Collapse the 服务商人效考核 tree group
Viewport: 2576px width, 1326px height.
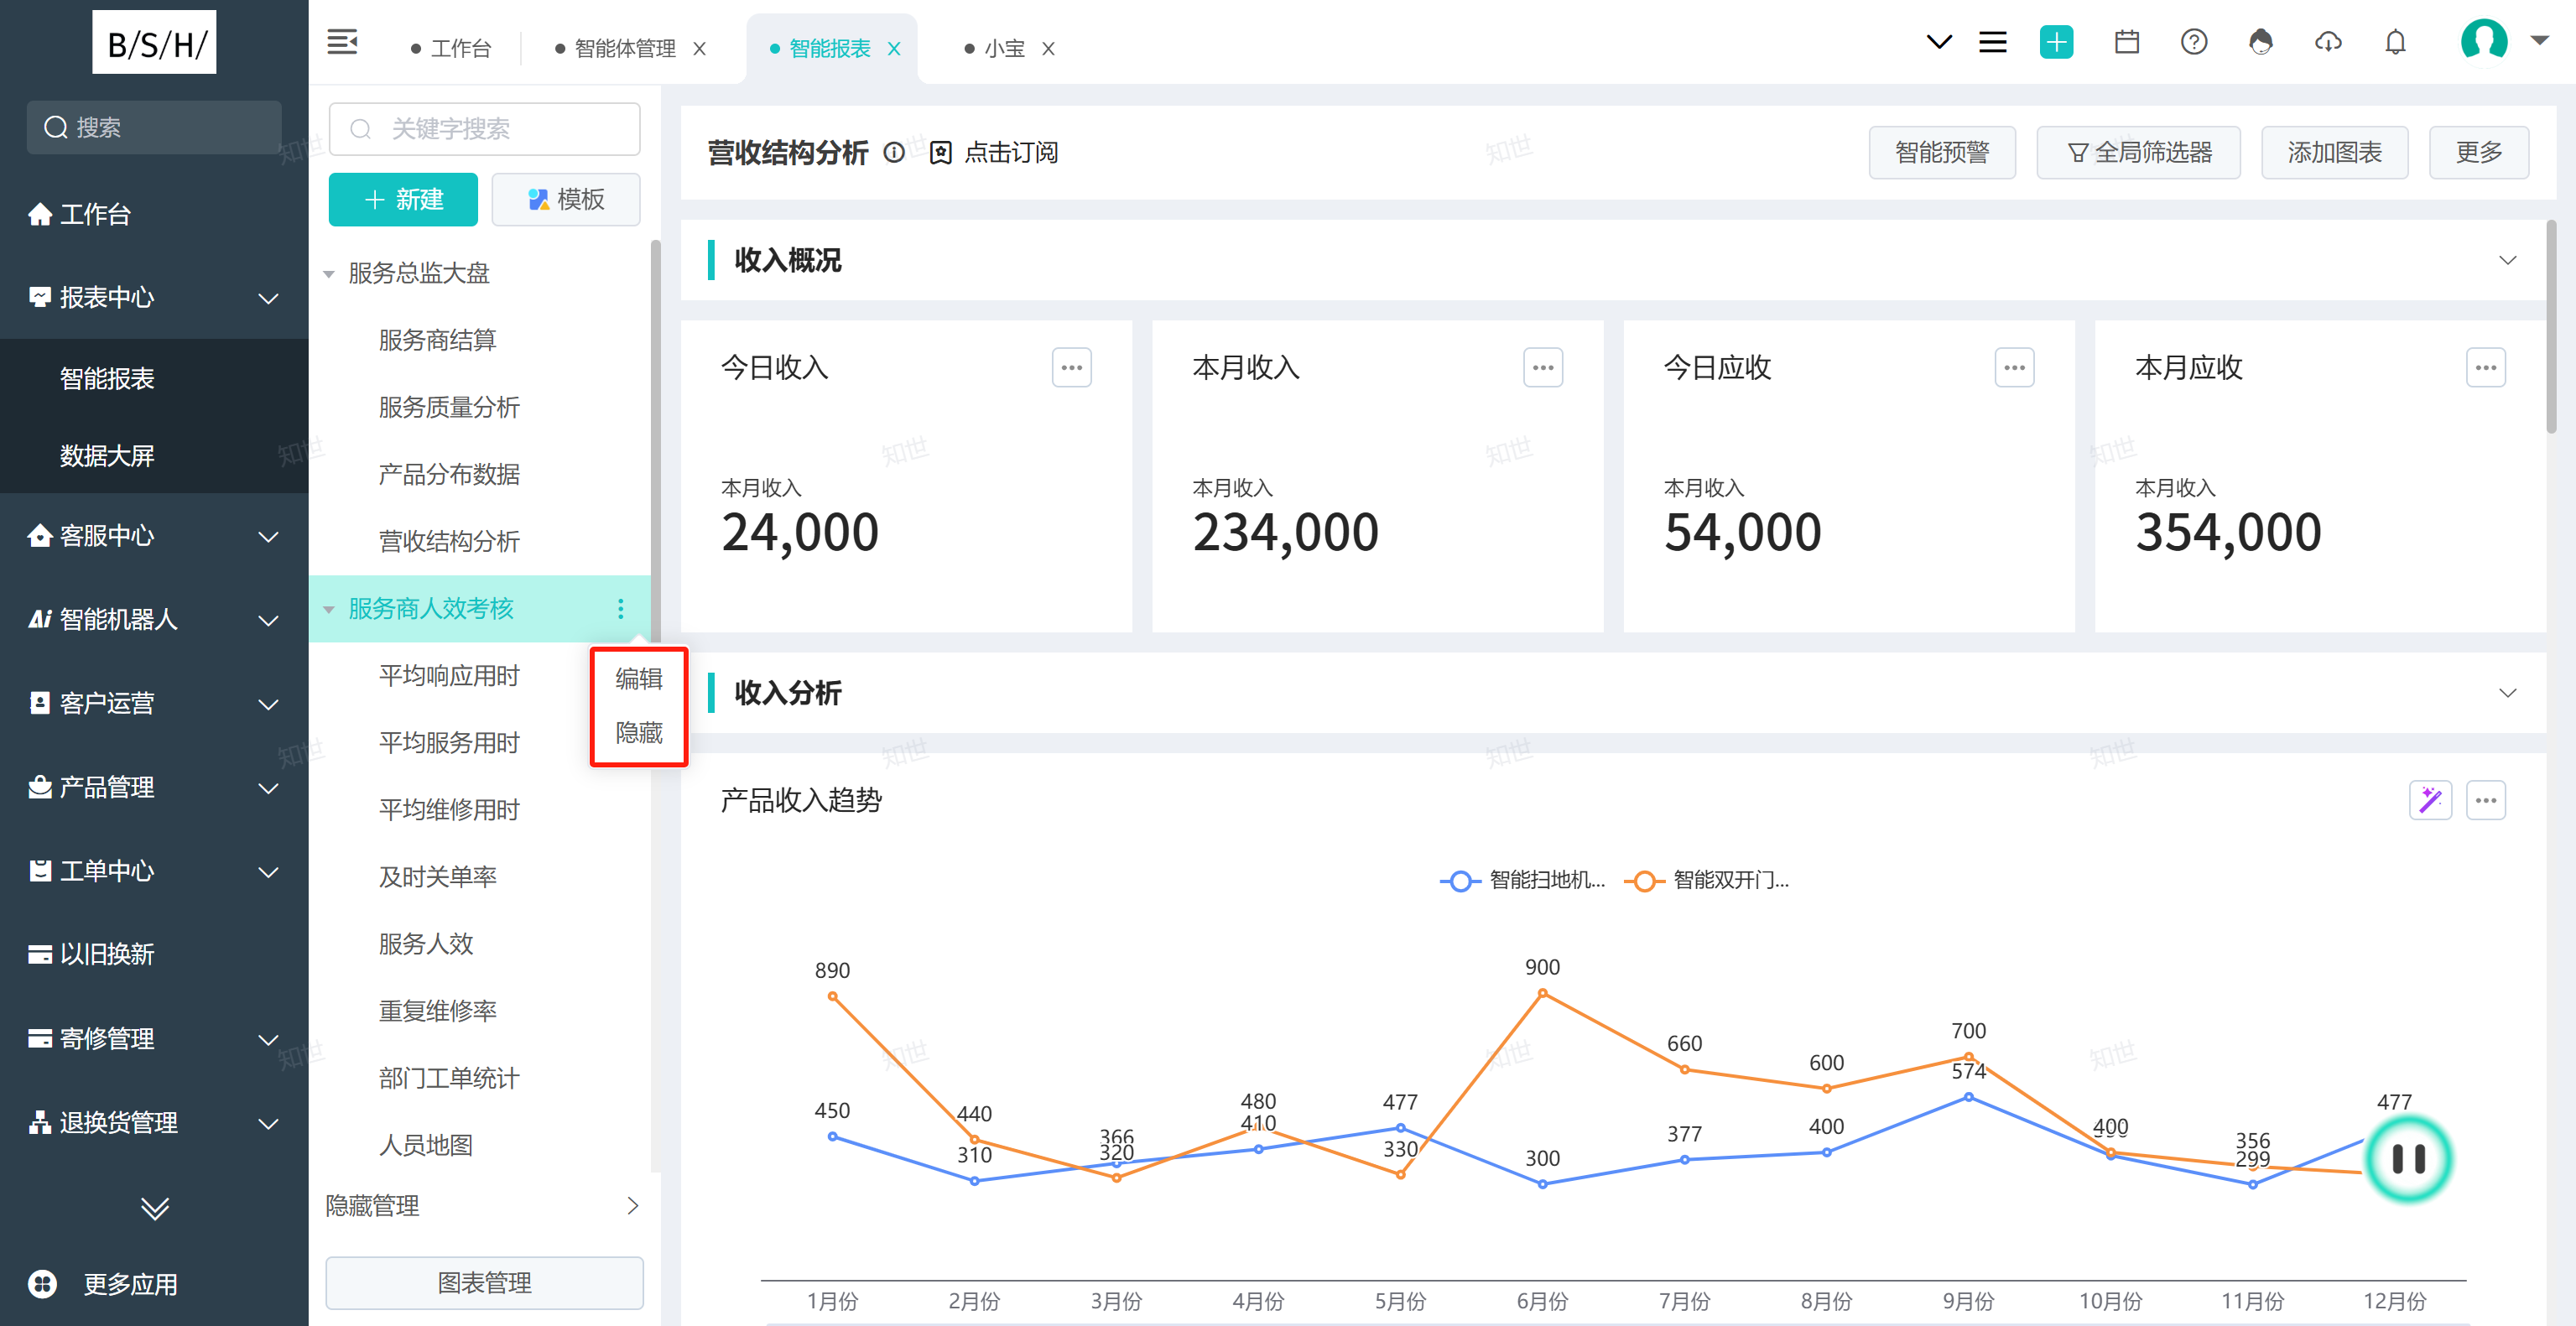[329, 609]
